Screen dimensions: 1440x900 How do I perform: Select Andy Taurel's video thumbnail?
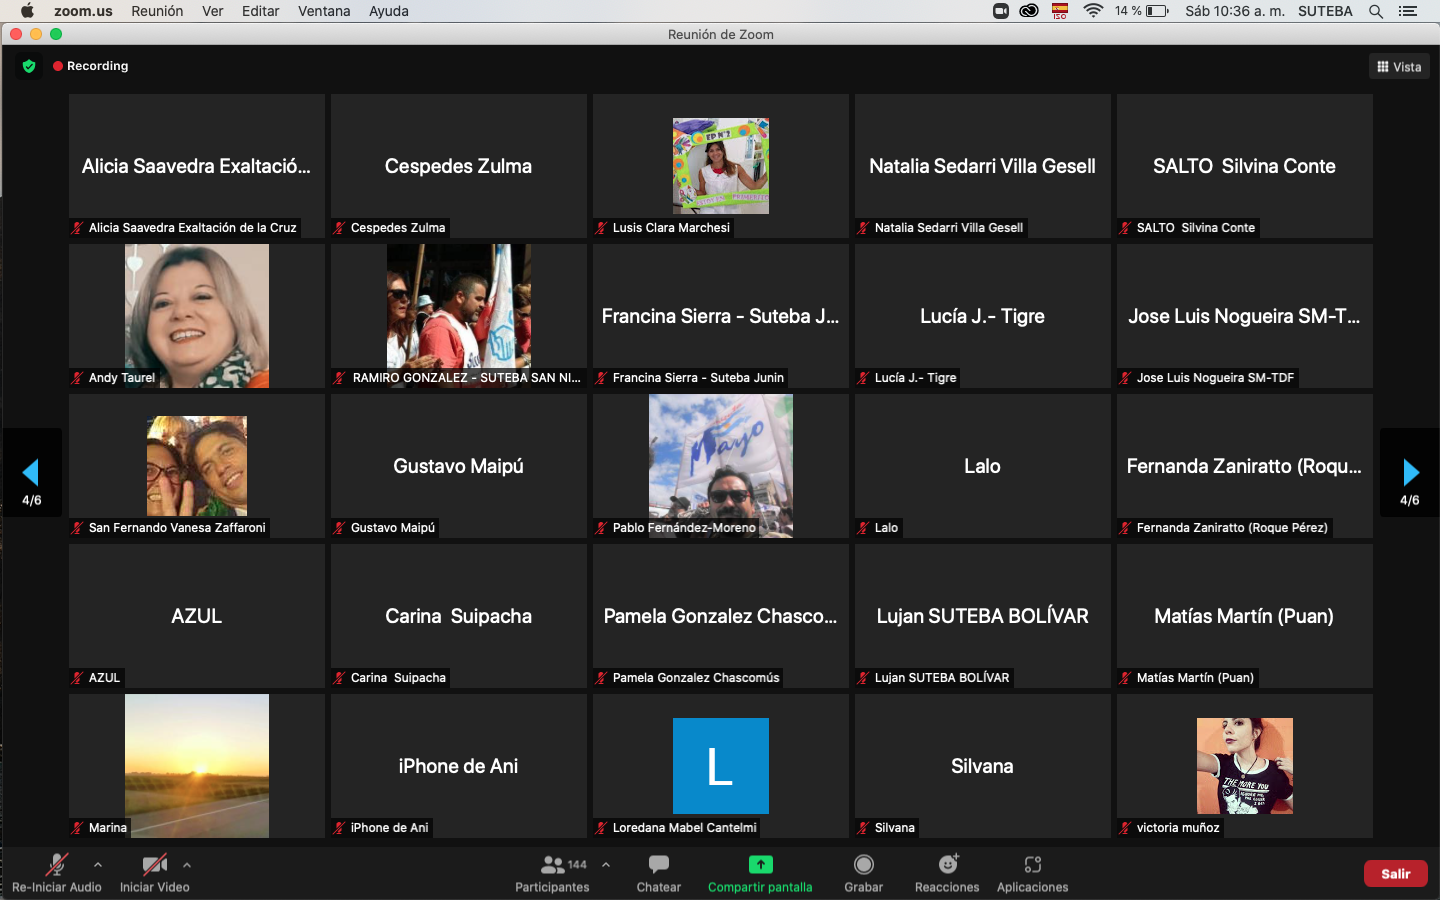[x=197, y=315]
